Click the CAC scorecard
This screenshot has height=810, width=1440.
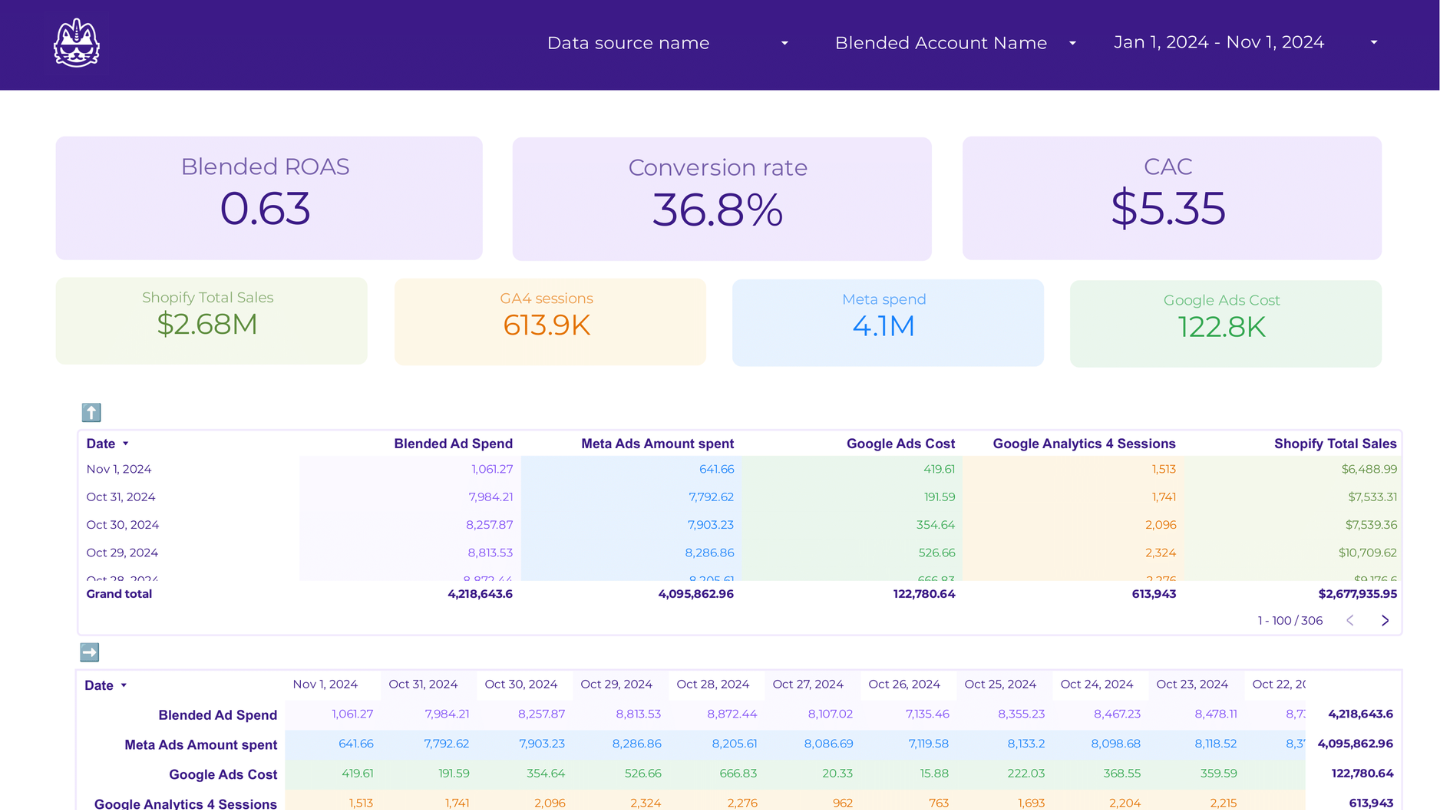1171,198
